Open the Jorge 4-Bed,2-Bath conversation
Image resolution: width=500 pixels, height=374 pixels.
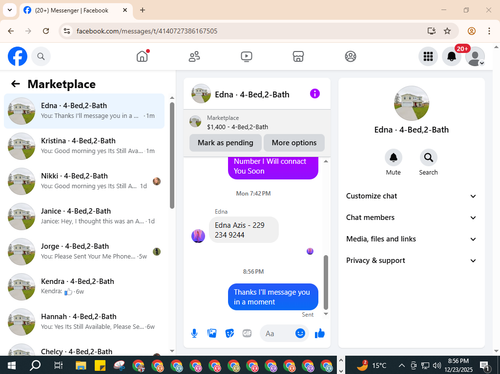84,251
